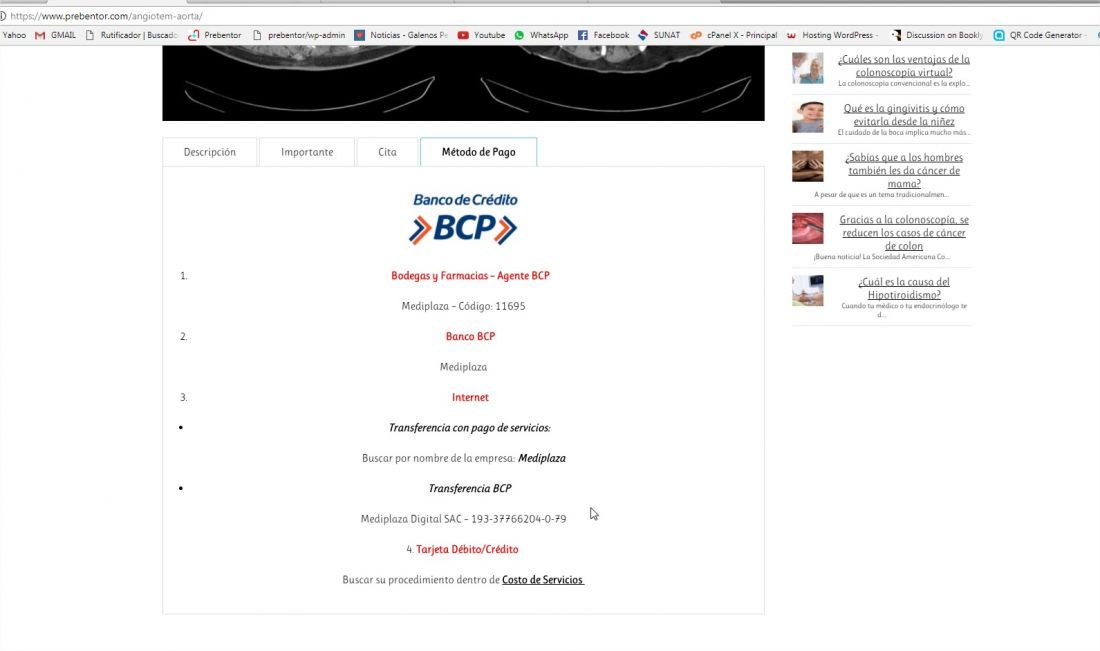Switch to the Importante tab
Image resolution: width=1100 pixels, height=651 pixels.
pos(307,152)
